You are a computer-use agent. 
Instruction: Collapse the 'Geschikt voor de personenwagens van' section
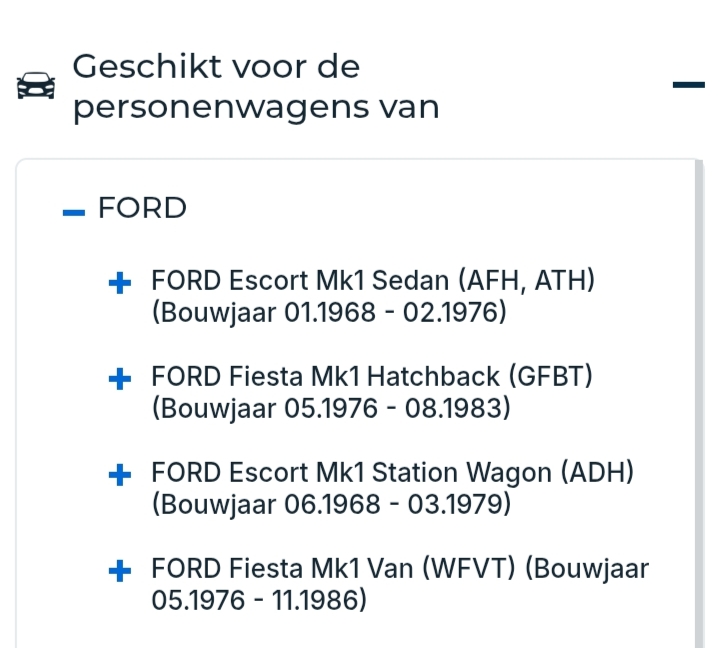click(x=688, y=85)
